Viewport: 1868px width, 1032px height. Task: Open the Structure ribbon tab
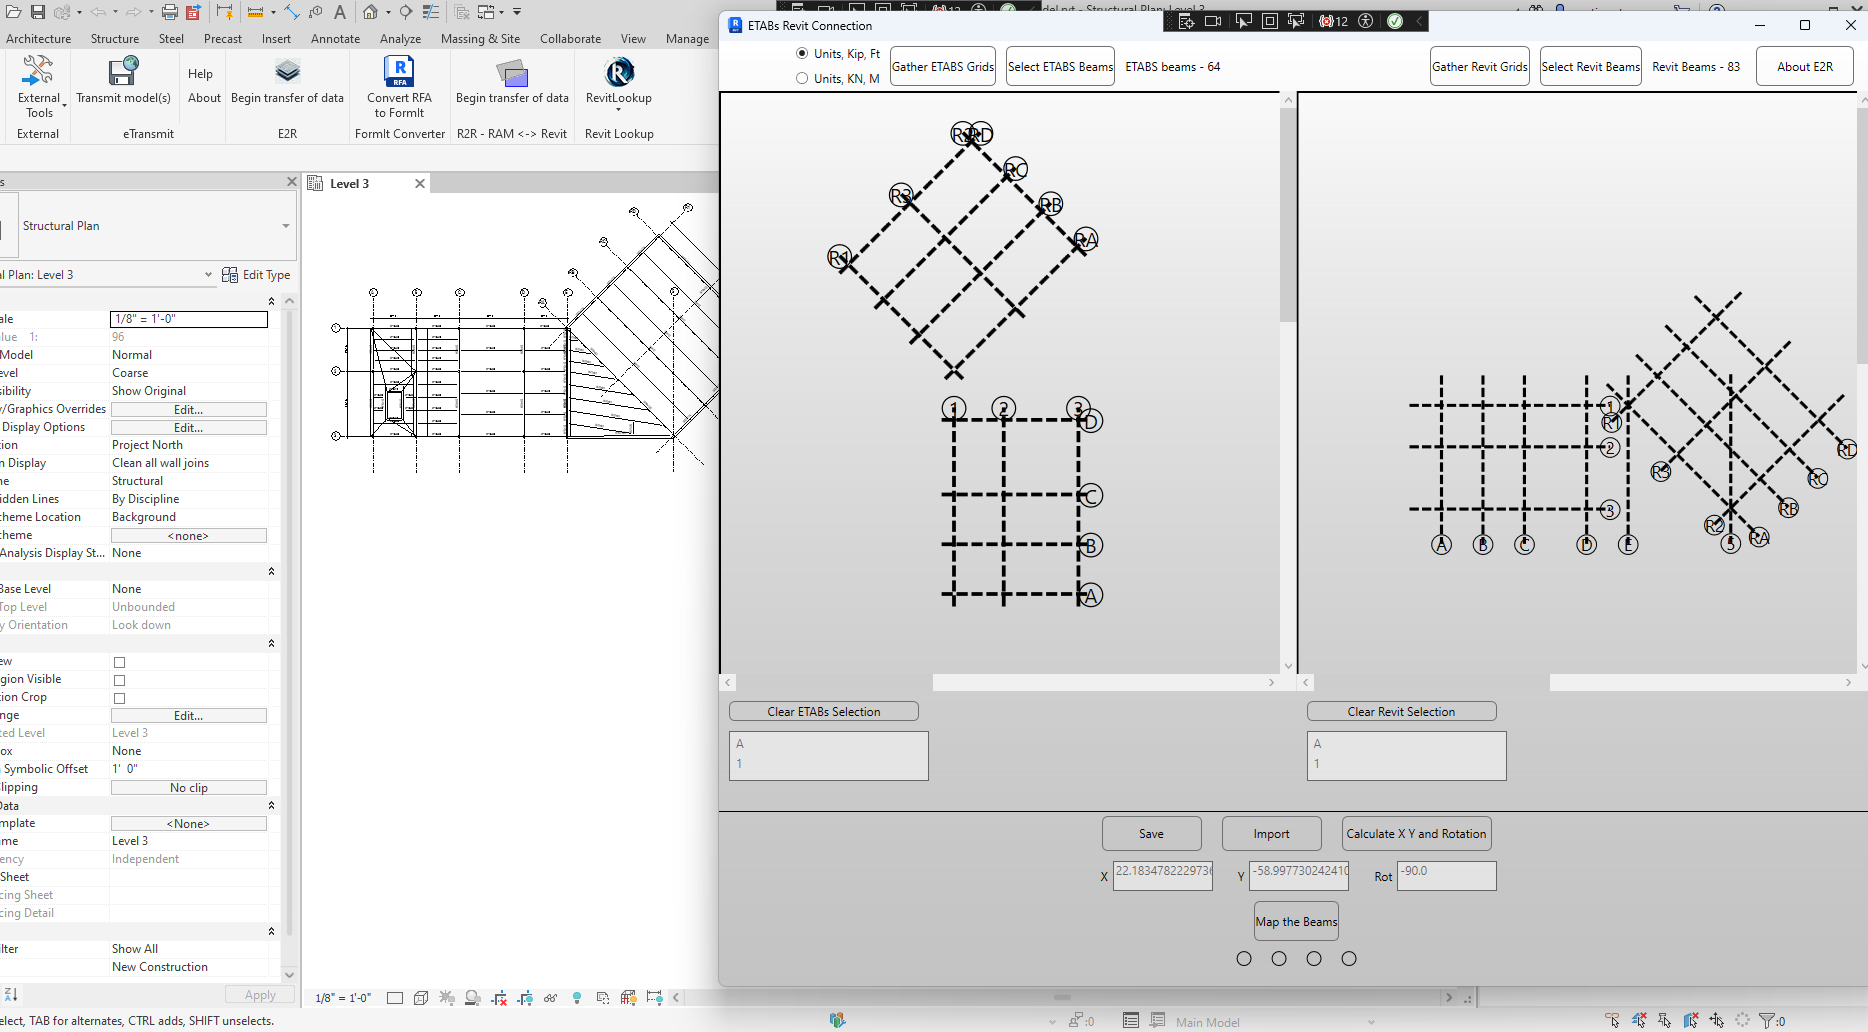115,39
